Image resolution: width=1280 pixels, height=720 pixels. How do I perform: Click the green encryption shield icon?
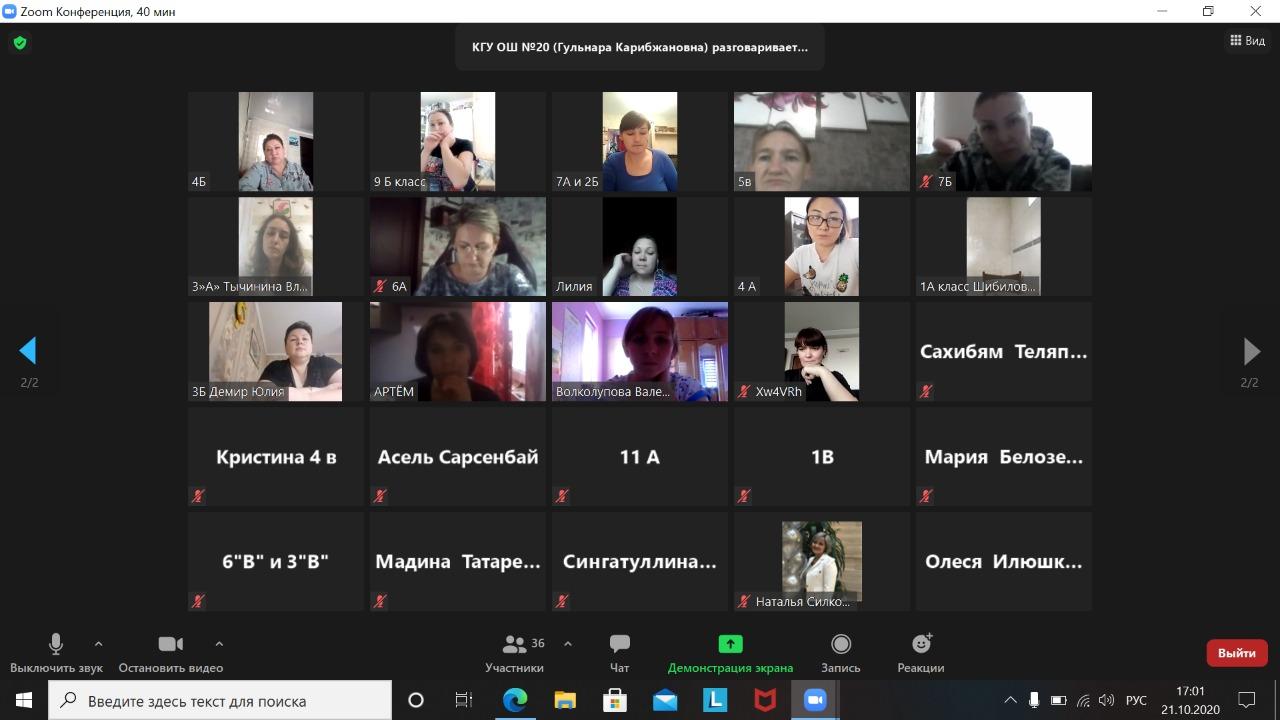click(19, 43)
